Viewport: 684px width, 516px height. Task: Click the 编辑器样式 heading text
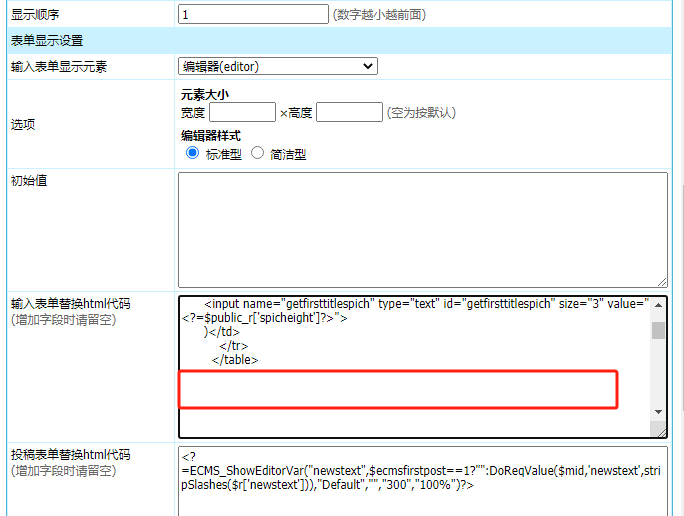(210, 136)
